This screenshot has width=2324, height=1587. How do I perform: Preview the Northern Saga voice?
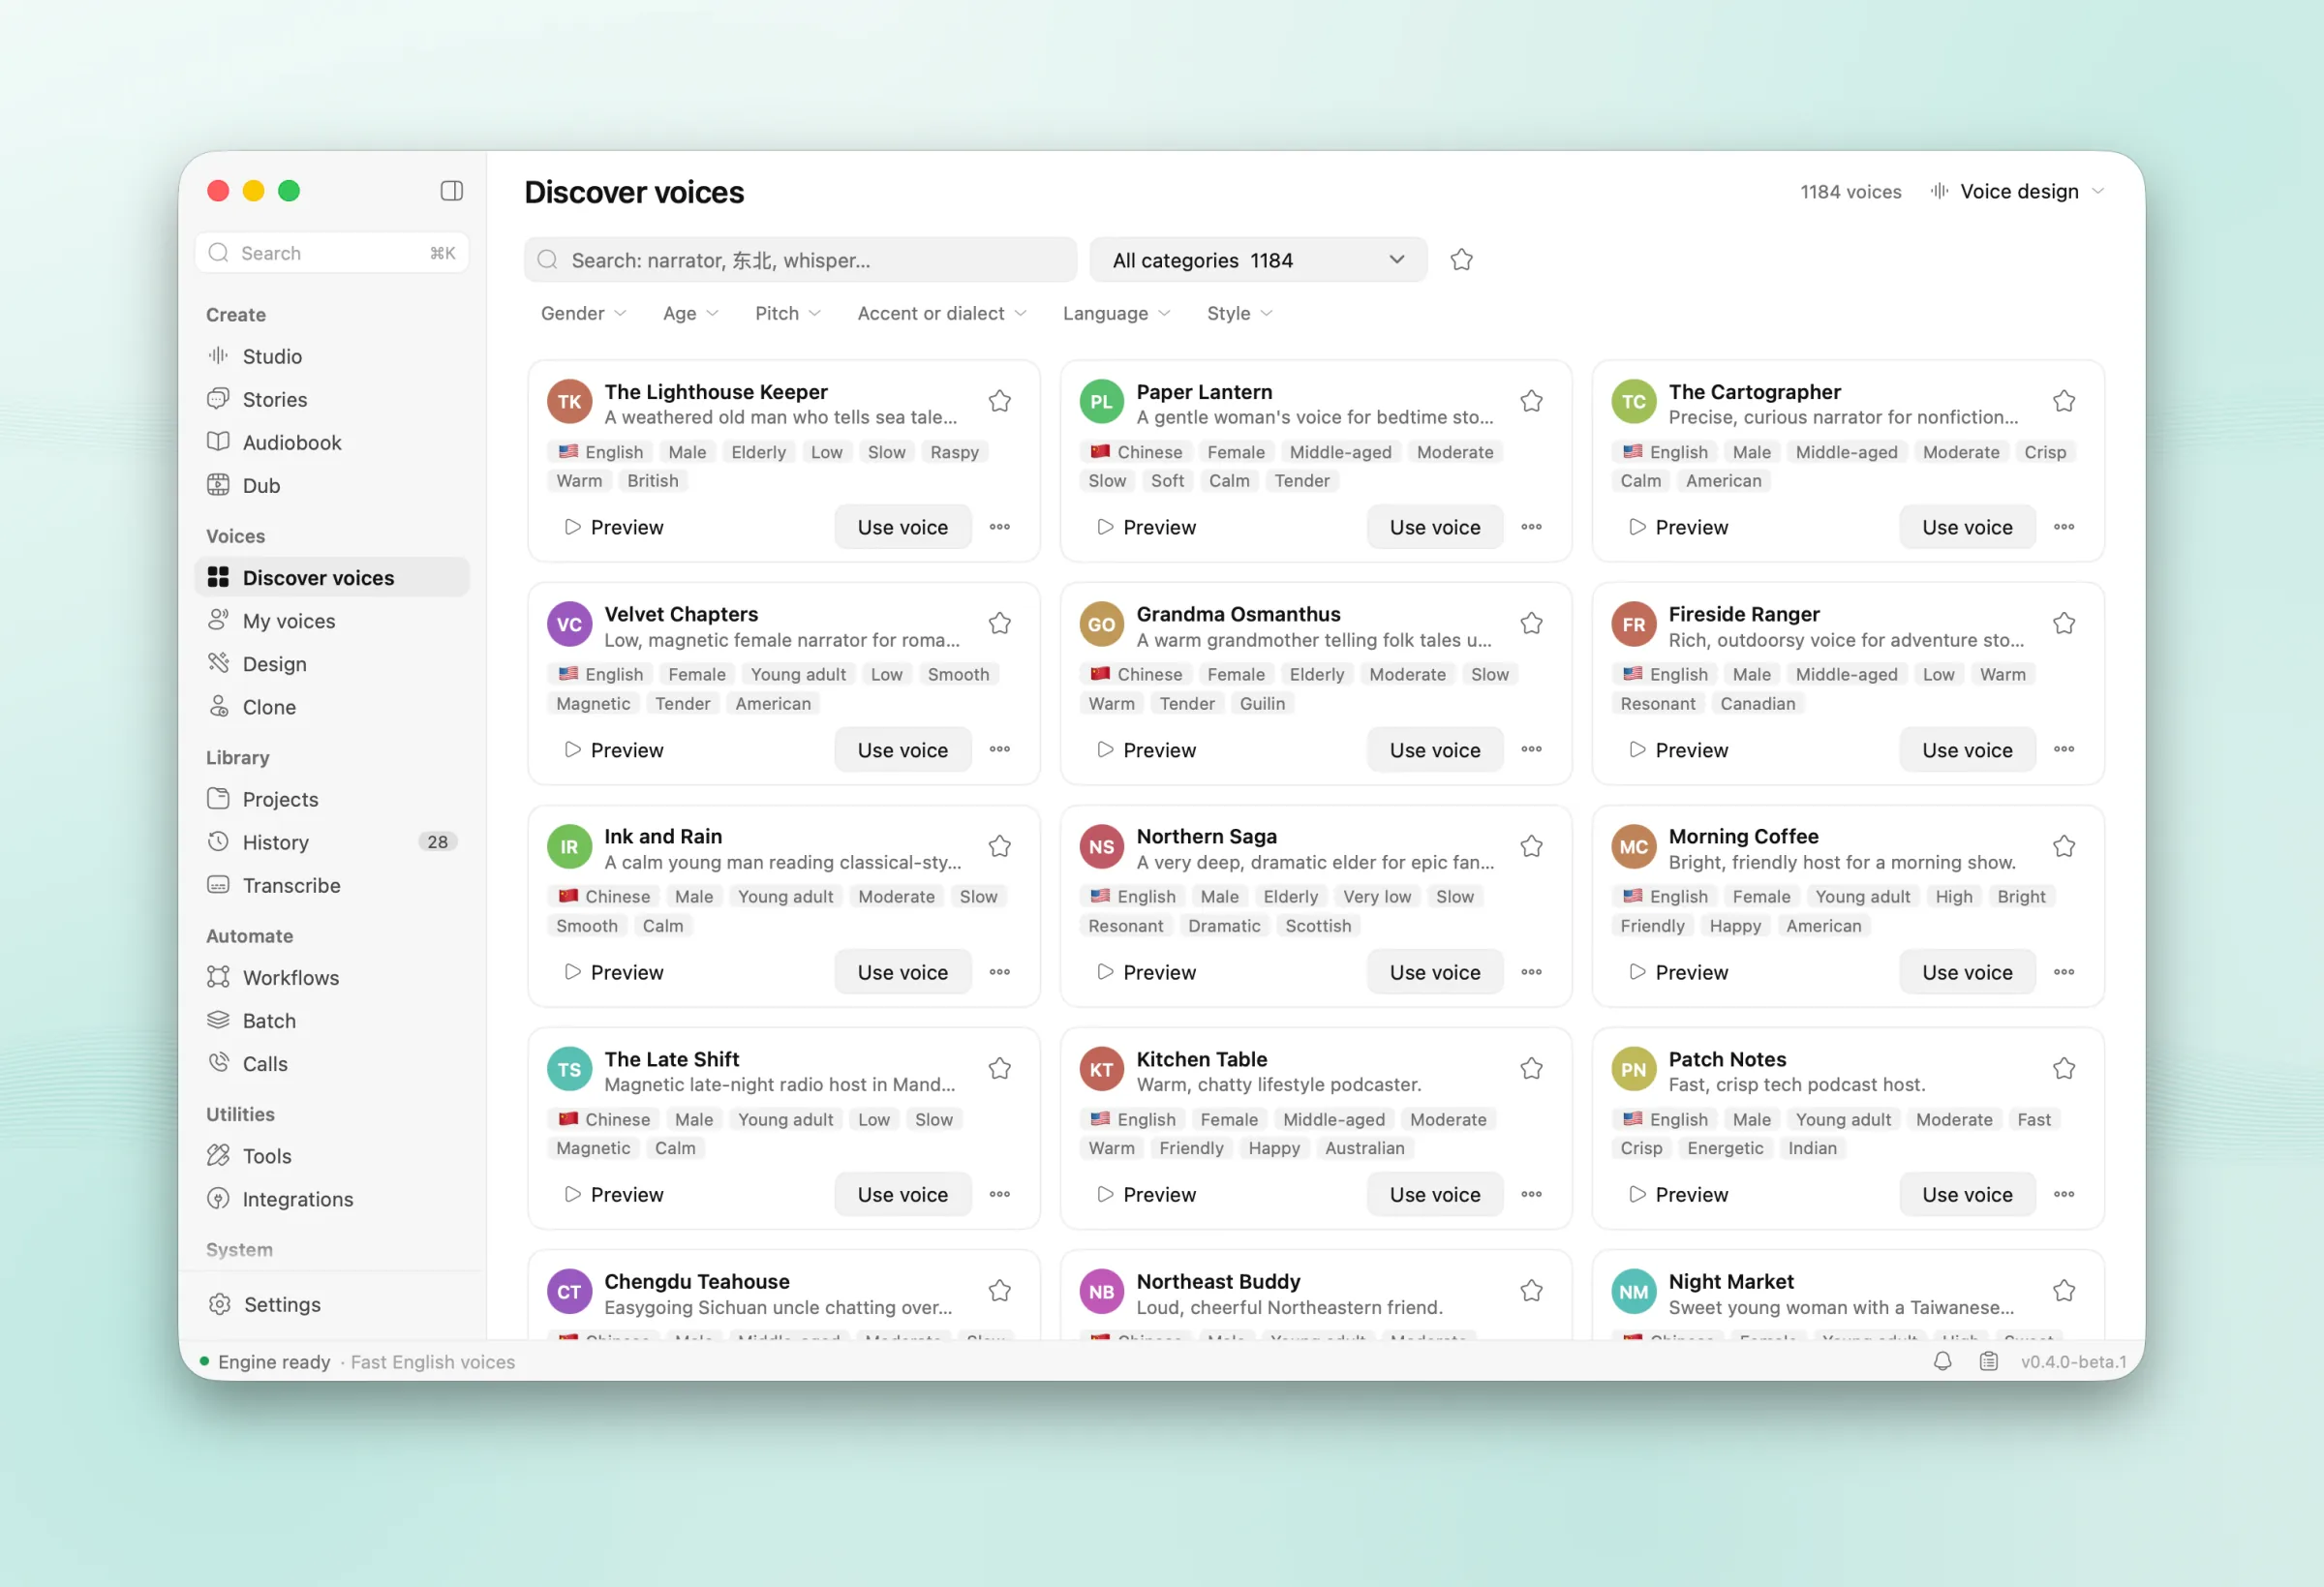pos(1146,972)
